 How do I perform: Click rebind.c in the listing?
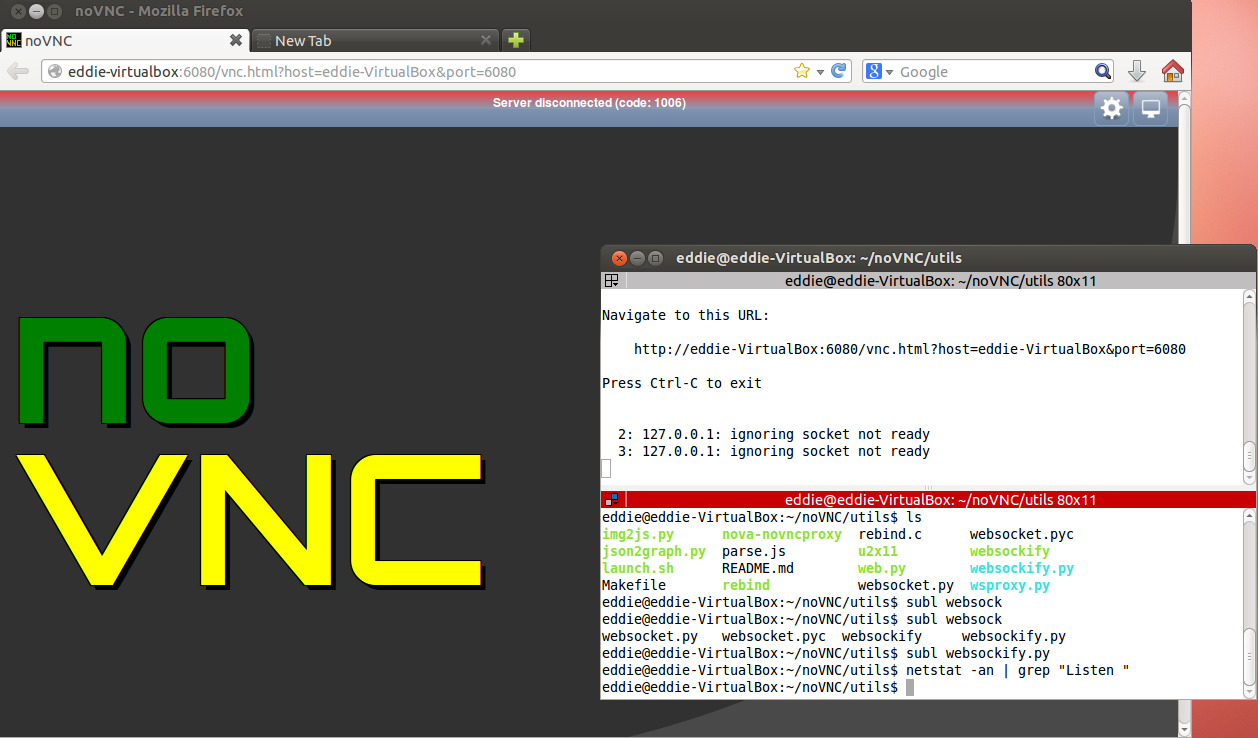pyautogui.click(x=890, y=534)
